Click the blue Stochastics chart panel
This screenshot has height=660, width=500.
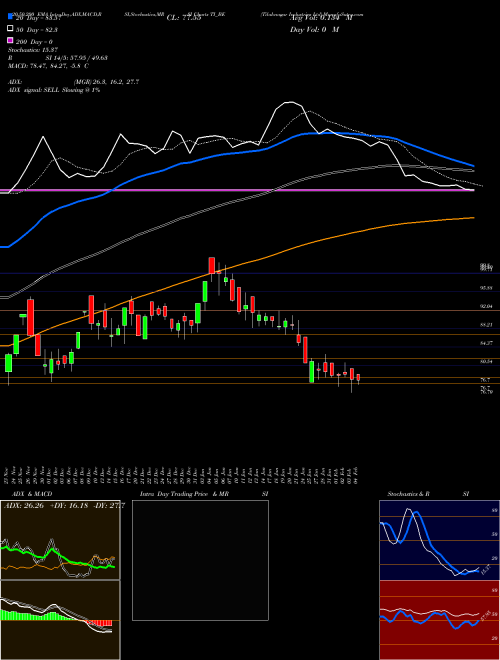coord(439,540)
